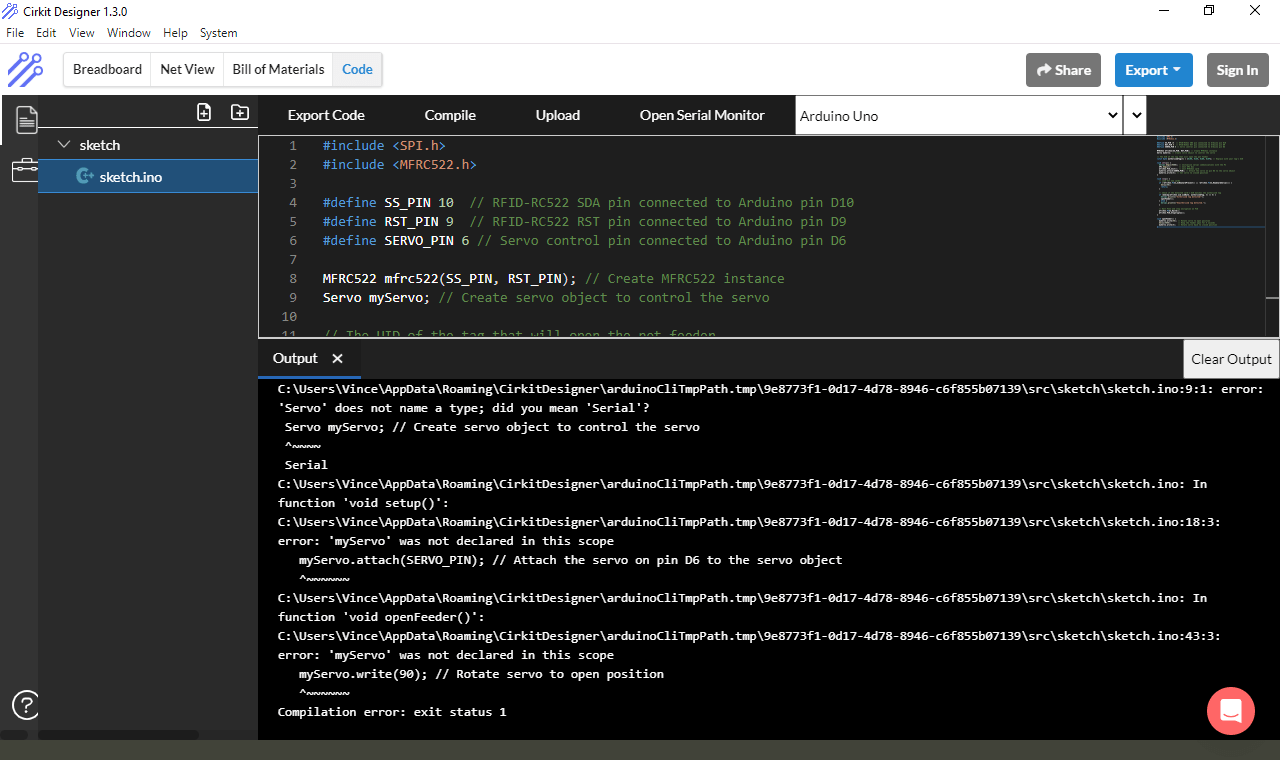Click the file panel horizontal scrollbar

[118, 734]
